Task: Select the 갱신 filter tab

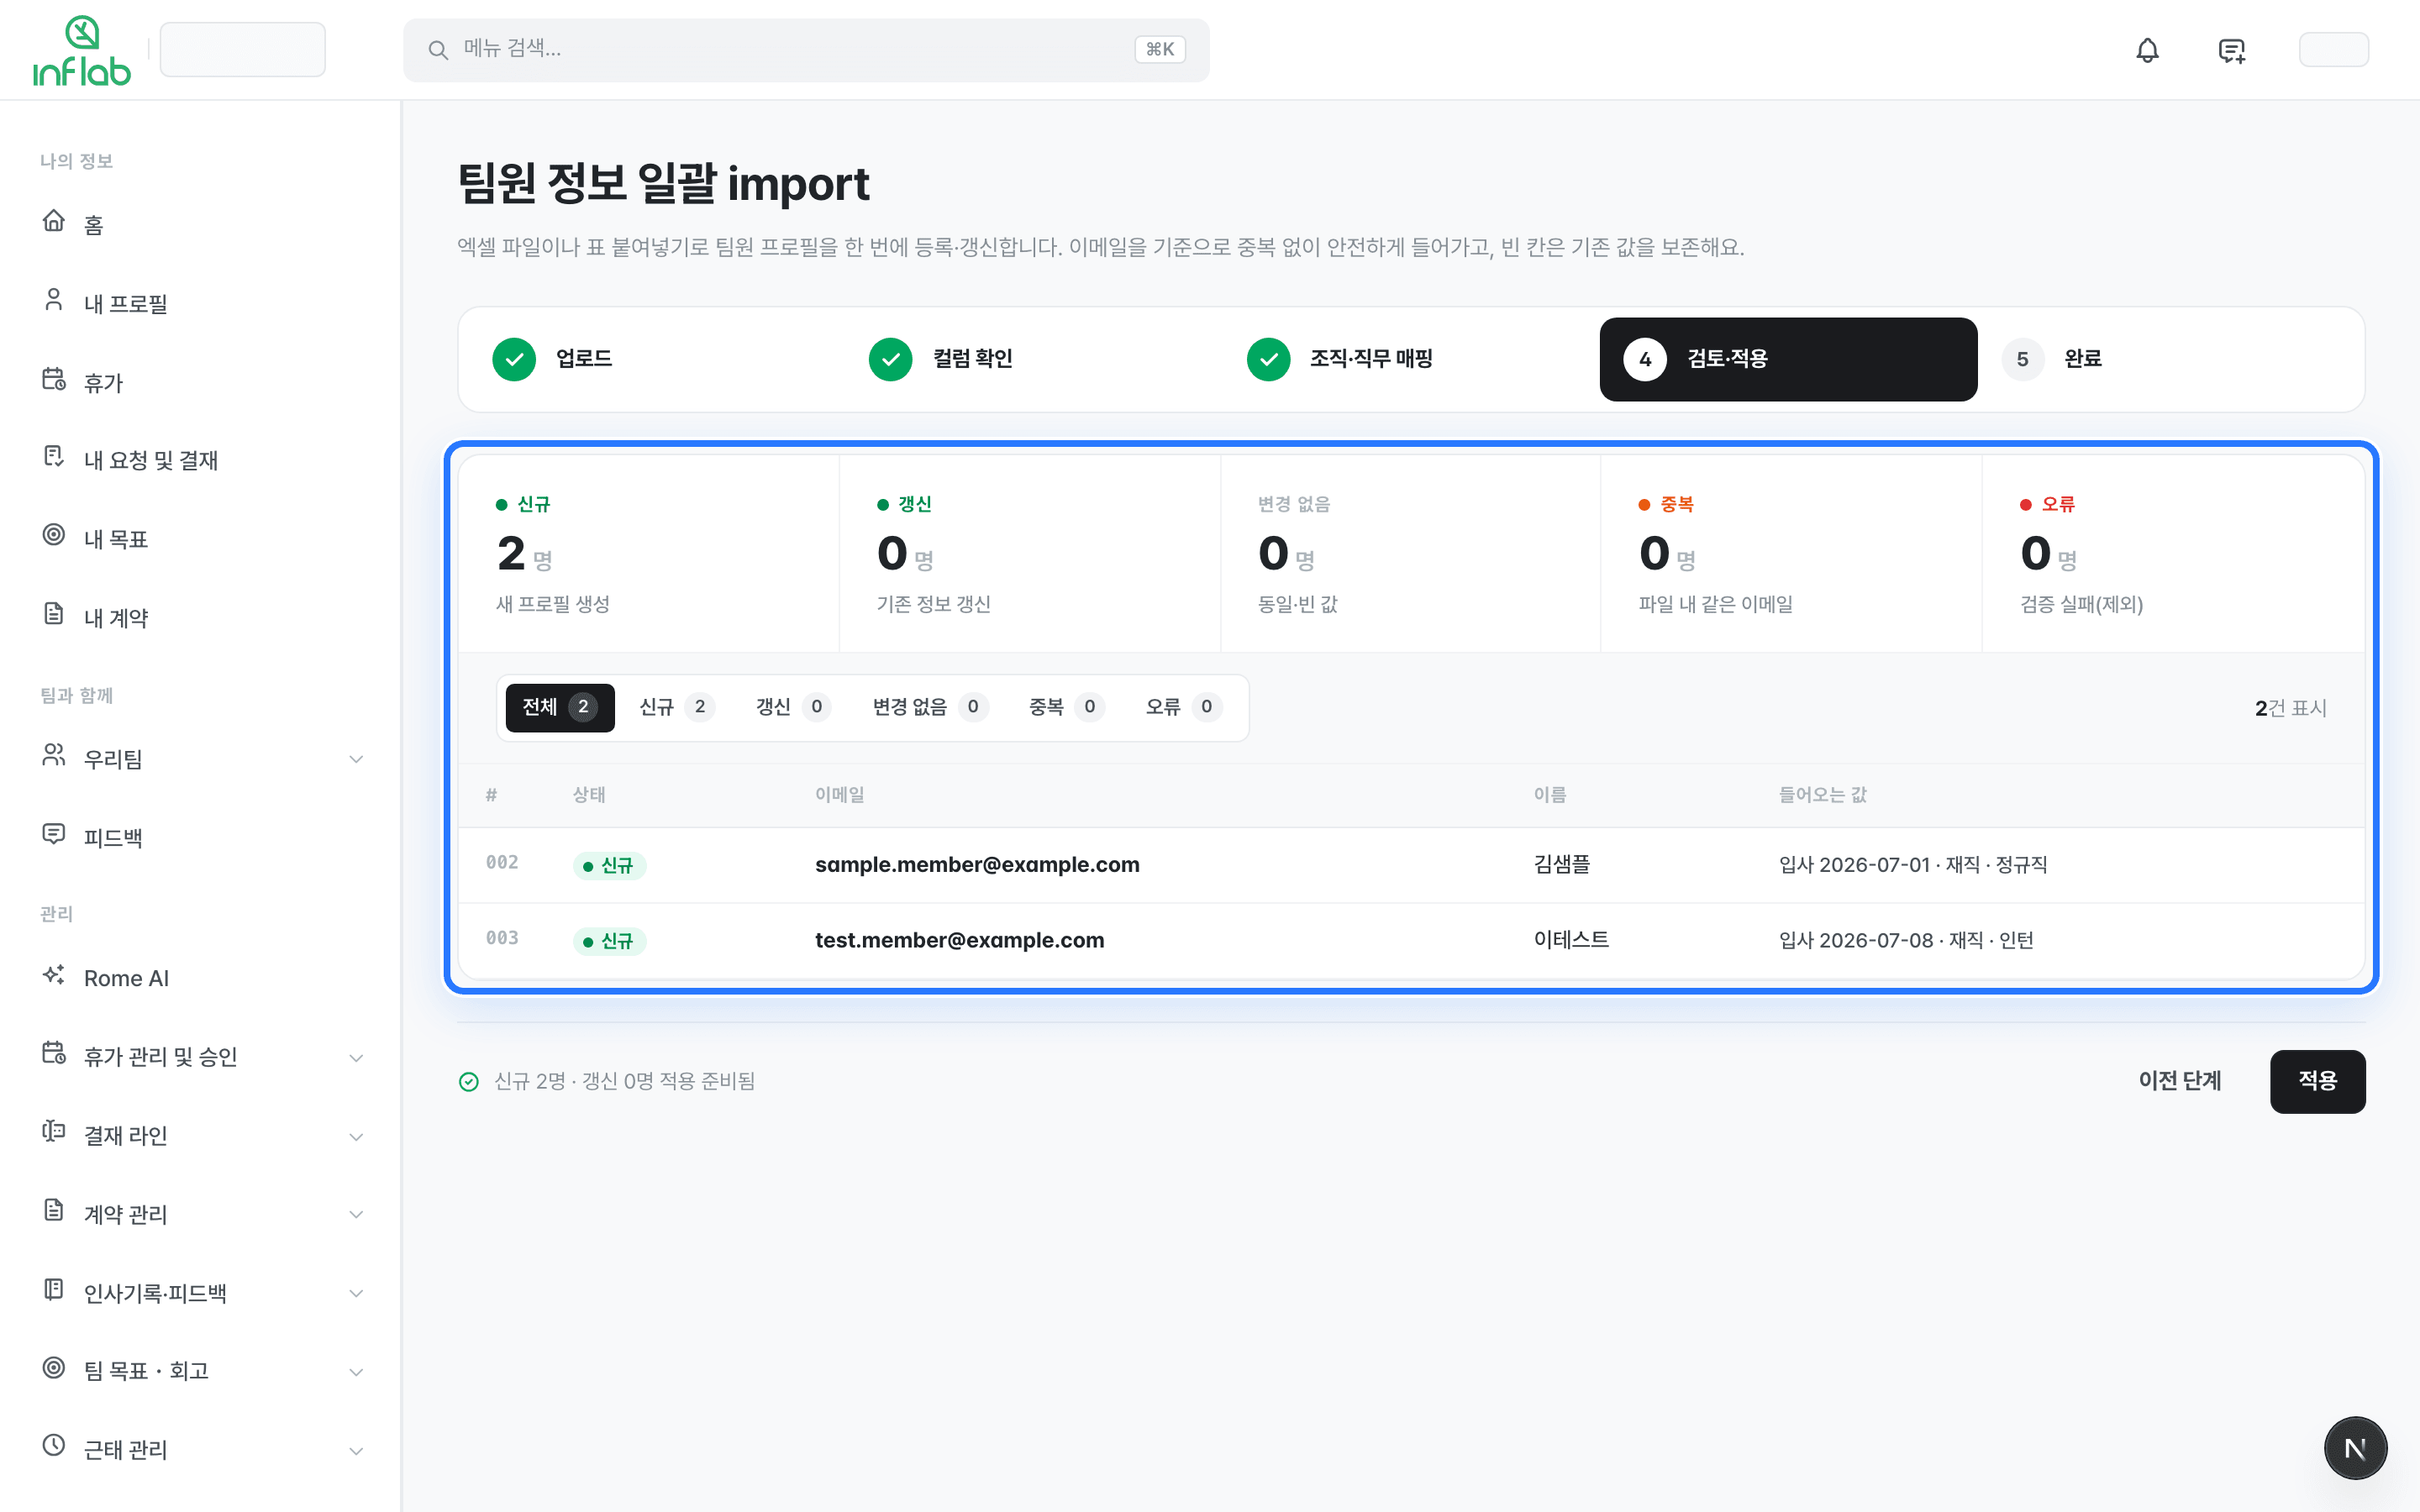Action: [792, 708]
